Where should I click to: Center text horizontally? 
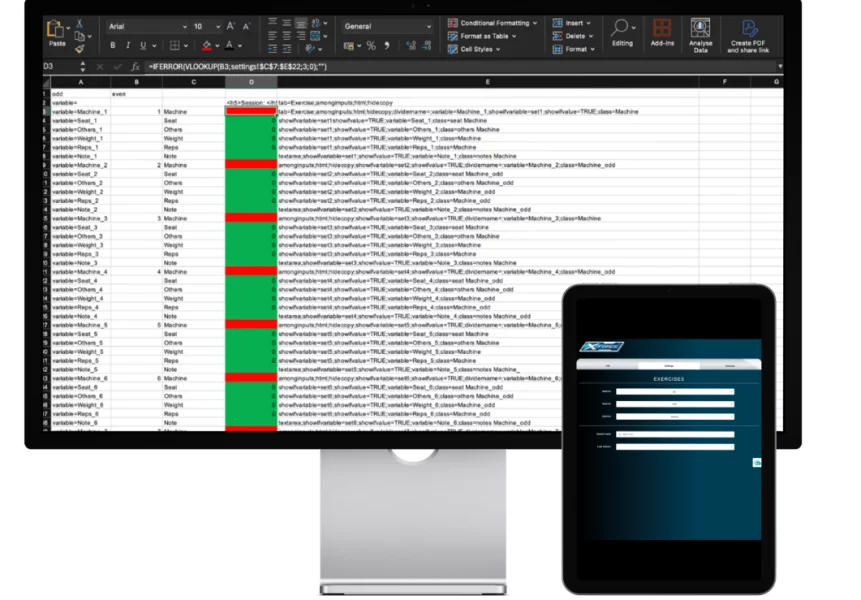point(287,36)
